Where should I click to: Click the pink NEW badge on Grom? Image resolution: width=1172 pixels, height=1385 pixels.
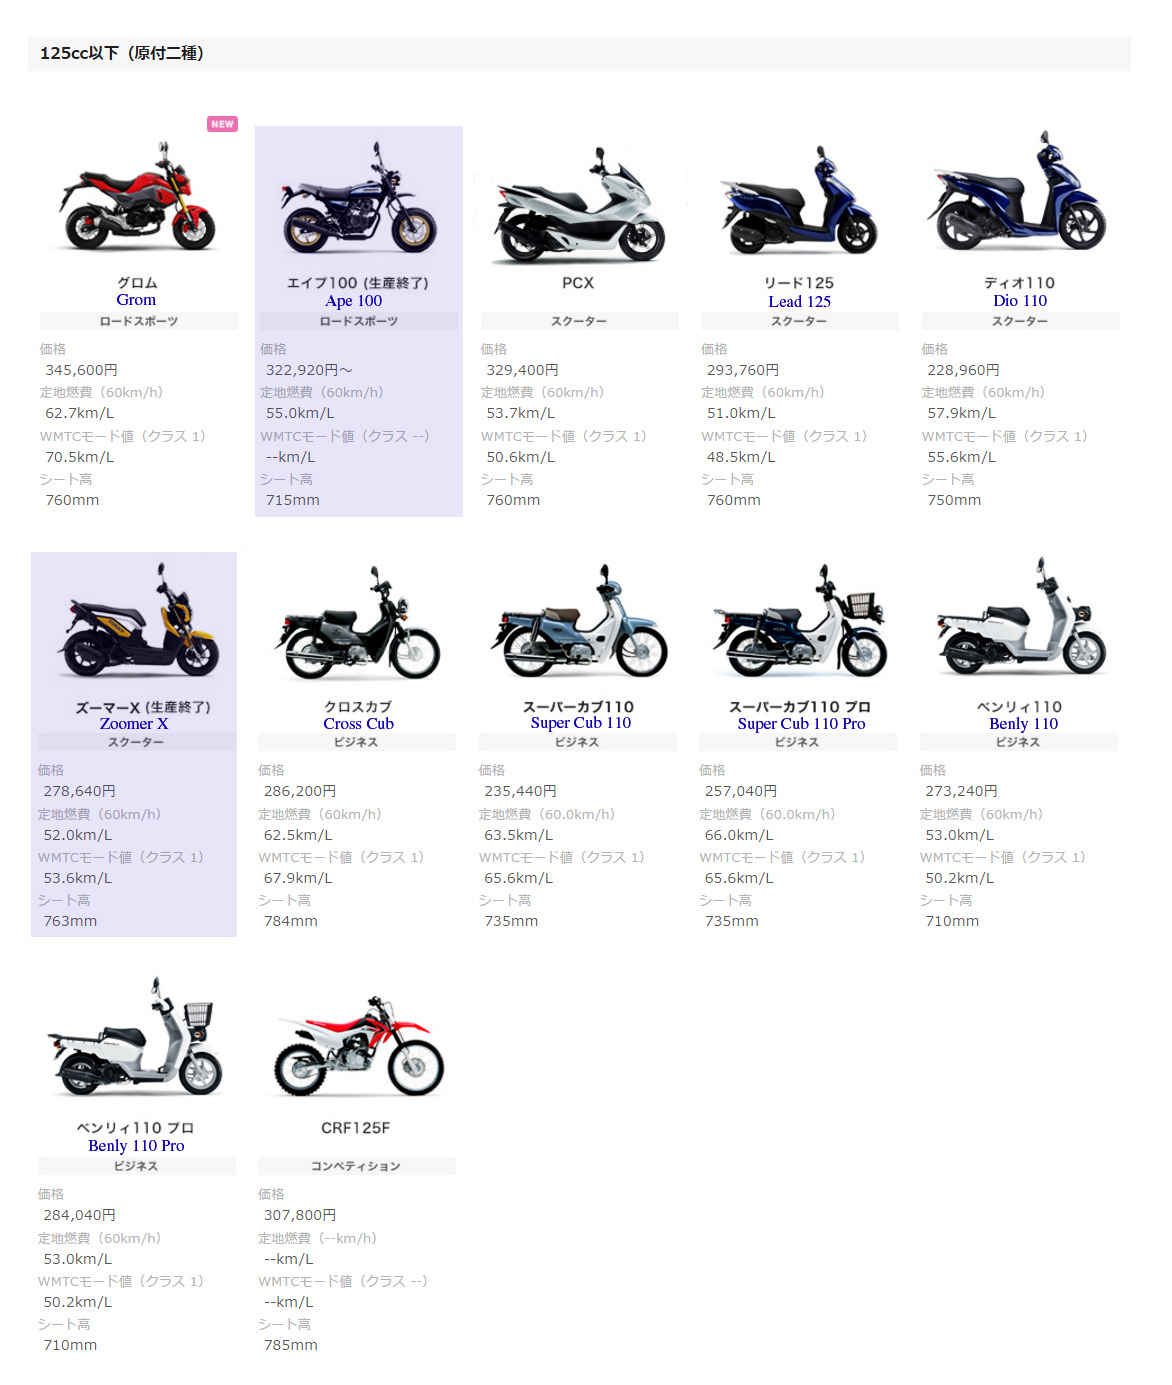[222, 124]
